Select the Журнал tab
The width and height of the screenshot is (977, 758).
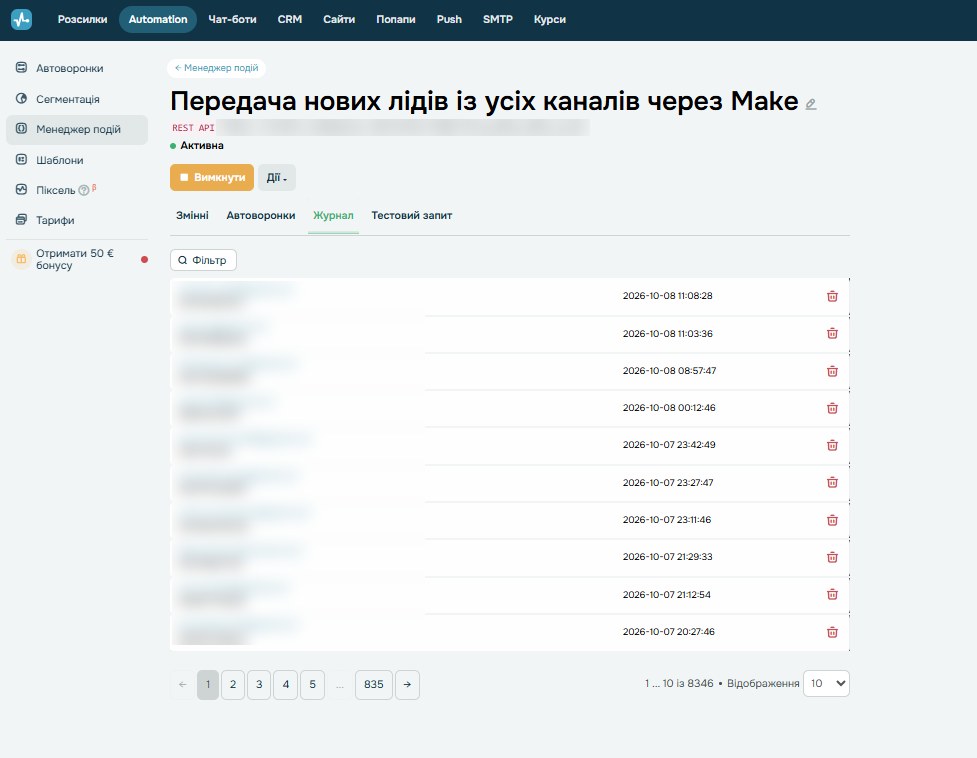333,216
